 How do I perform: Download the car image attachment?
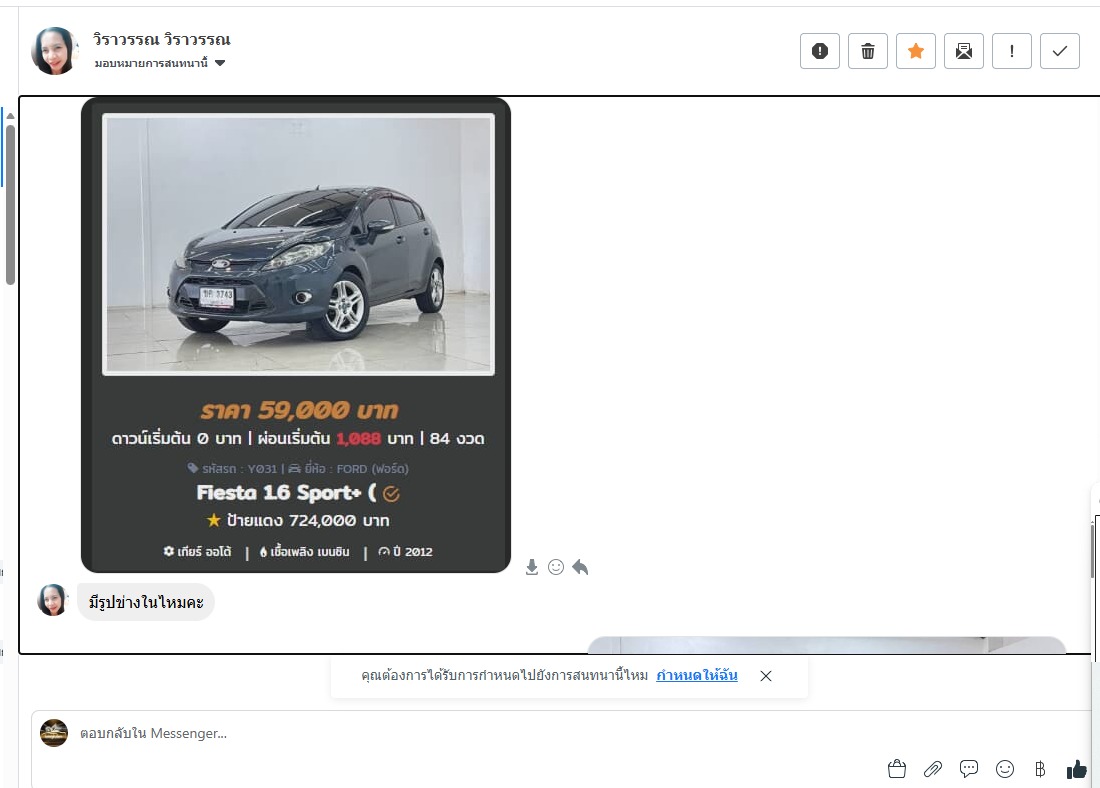(532, 567)
